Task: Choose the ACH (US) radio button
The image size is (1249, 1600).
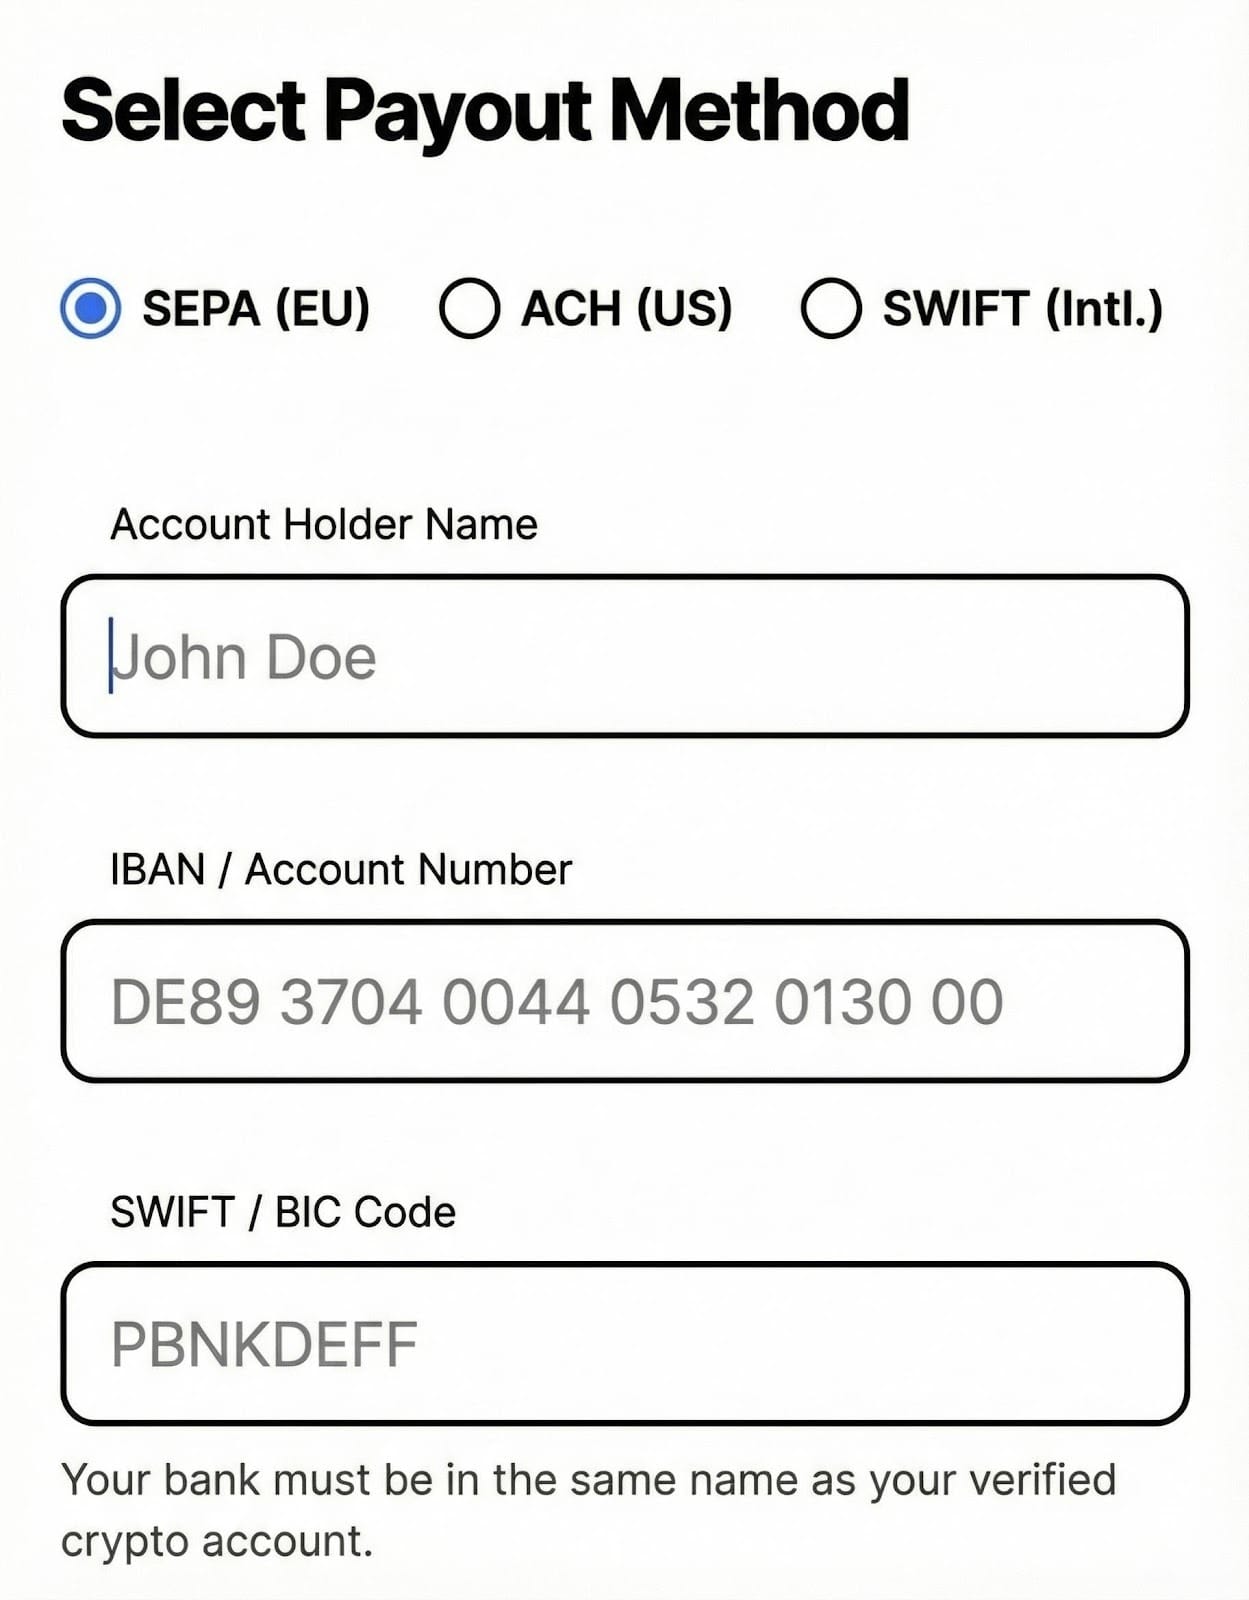Action: click(469, 308)
